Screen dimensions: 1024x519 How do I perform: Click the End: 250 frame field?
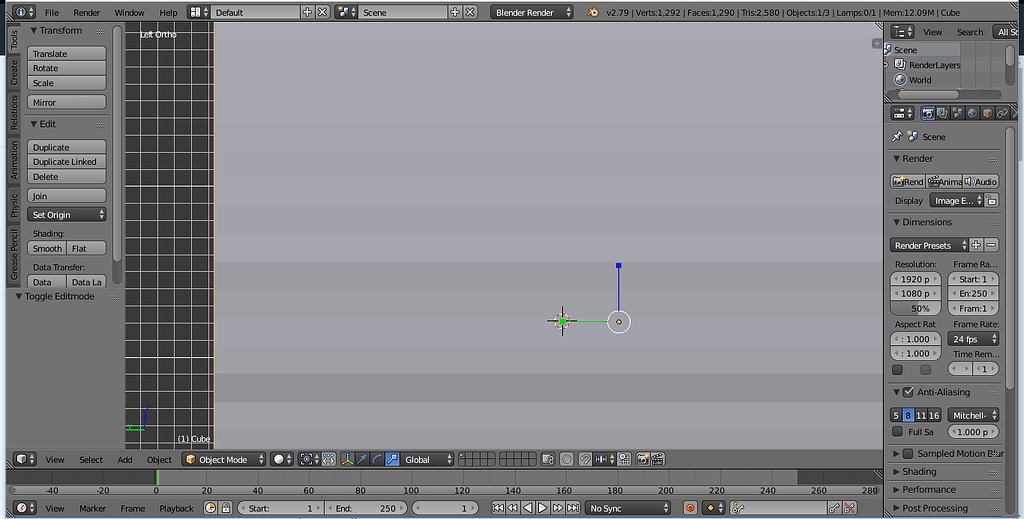[x=366, y=508]
